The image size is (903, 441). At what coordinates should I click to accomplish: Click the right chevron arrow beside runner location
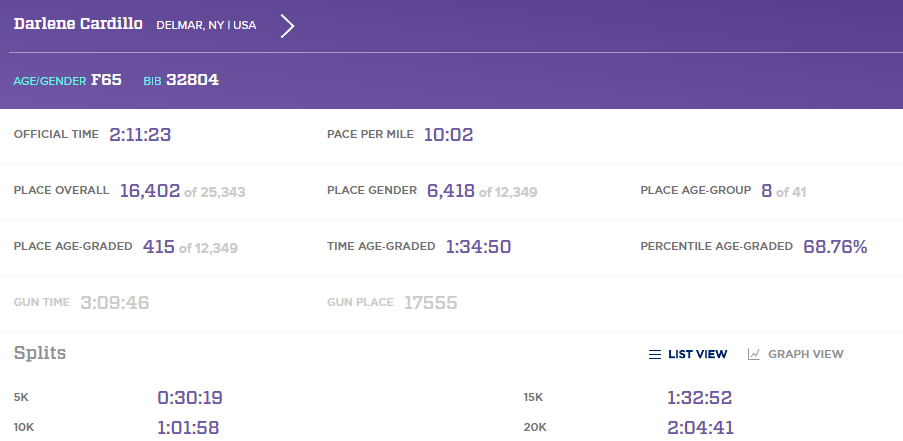[x=287, y=26]
